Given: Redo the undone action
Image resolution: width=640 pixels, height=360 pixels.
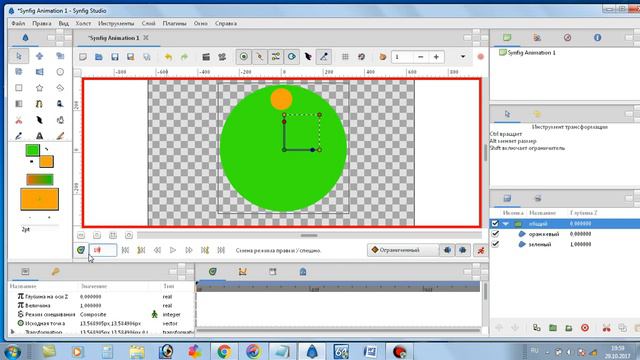Looking at the screenshot, I should coord(184,57).
